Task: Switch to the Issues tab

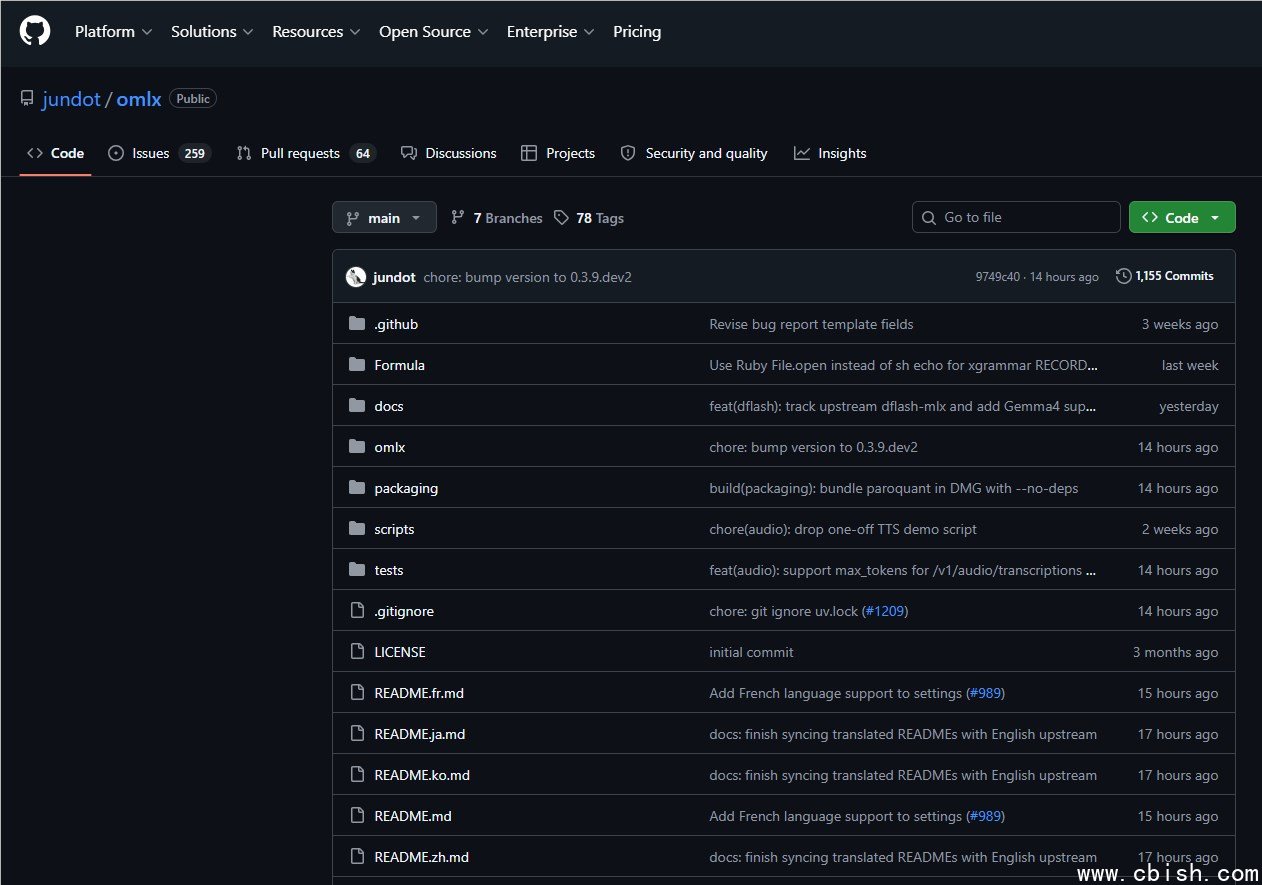Action: click(159, 153)
